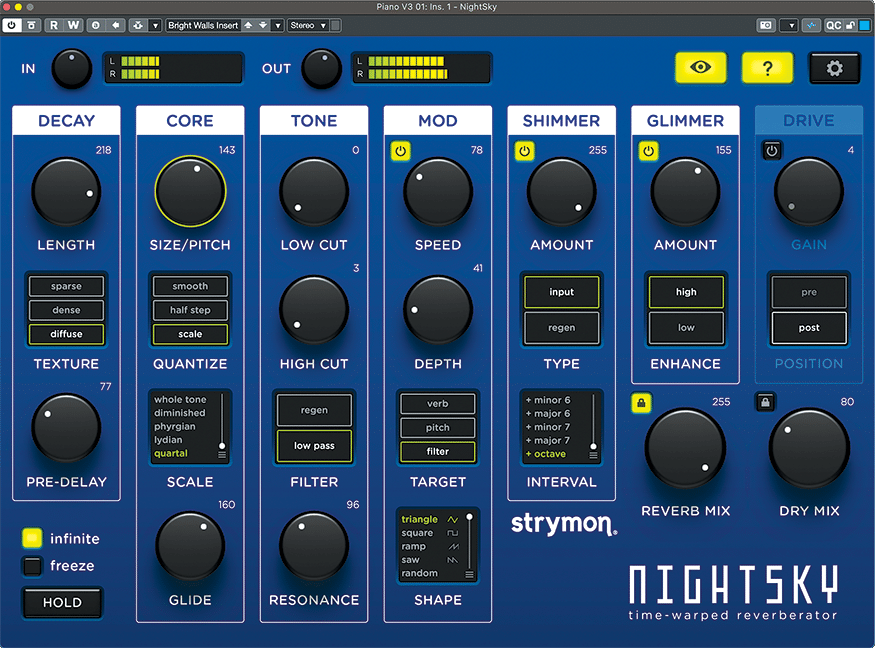
Task: Select sparse texture
Action: click(66, 286)
